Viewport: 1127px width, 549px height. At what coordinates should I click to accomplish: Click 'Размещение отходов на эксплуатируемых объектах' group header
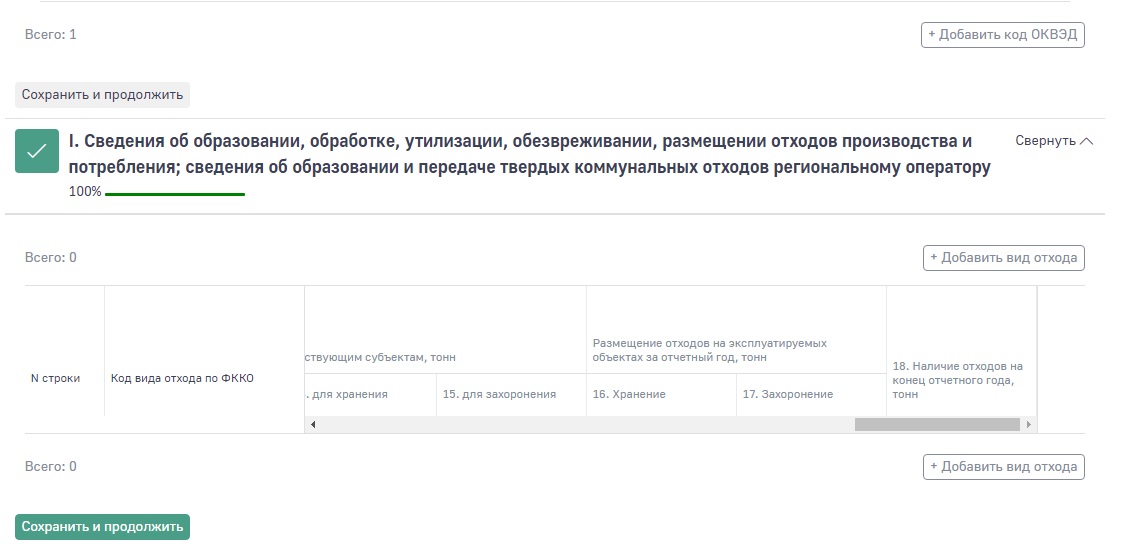pyautogui.click(x=709, y=350)
